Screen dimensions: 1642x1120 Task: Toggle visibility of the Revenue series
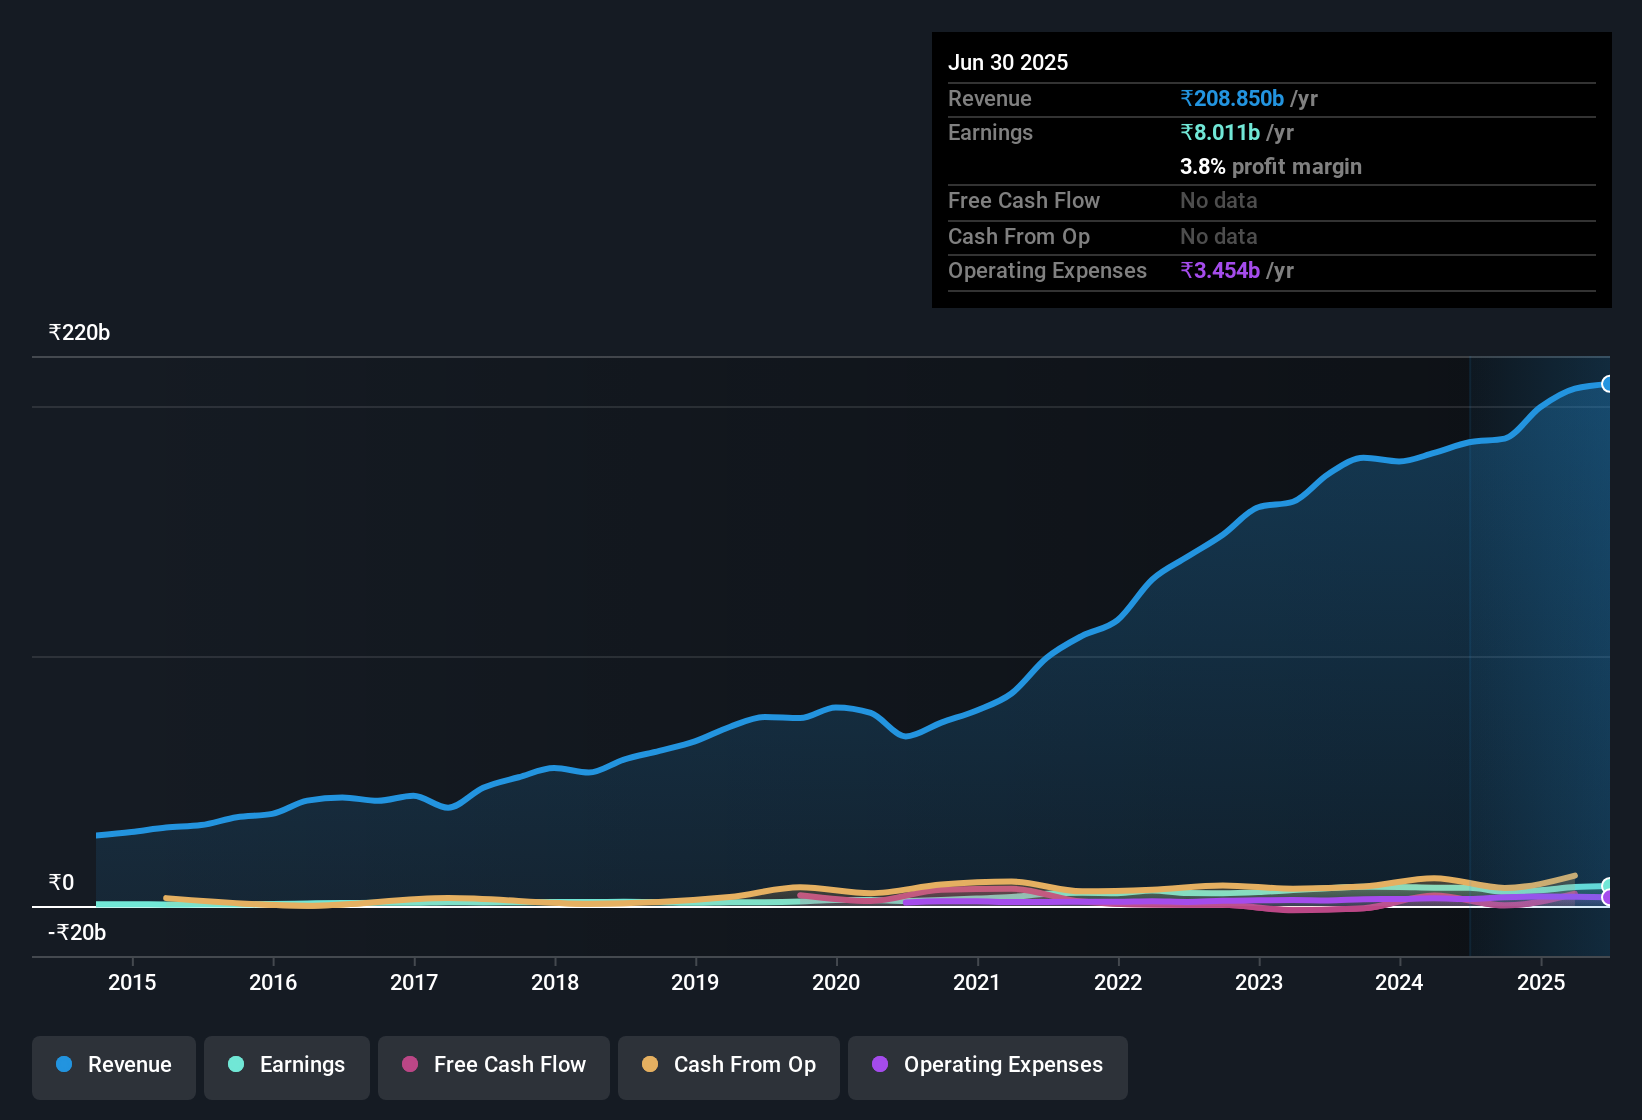(x=113, y=1065)
